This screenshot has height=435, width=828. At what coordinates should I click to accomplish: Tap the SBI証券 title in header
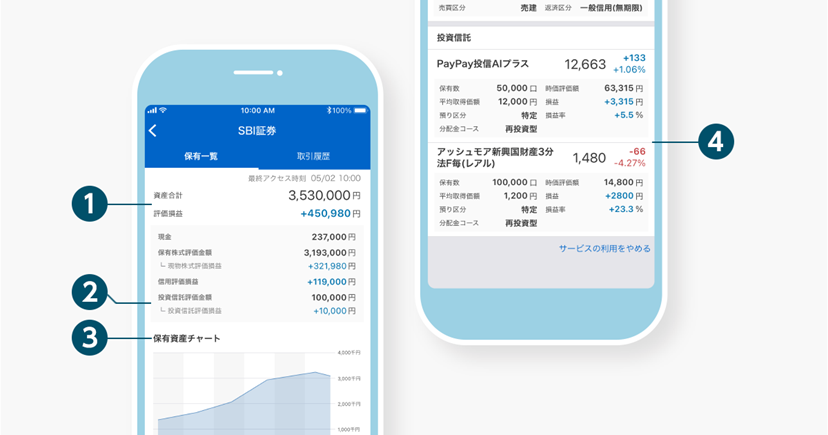pyautogui.click(x=257, y=131)
